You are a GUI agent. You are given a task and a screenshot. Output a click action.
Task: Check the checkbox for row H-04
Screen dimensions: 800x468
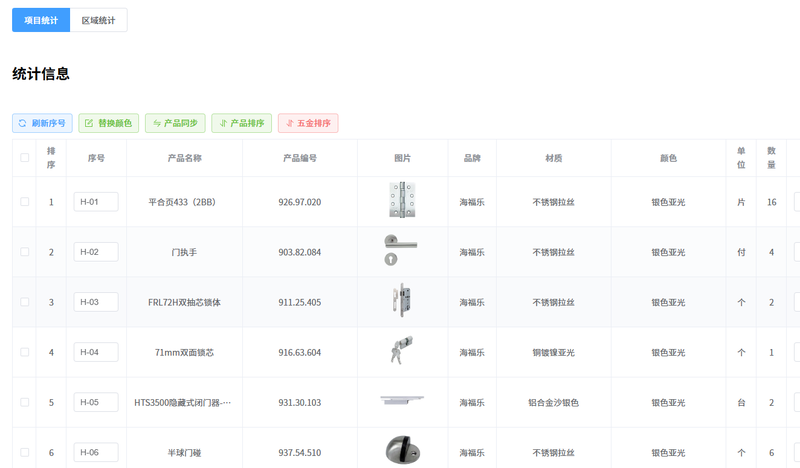click(x=24, y=352)
